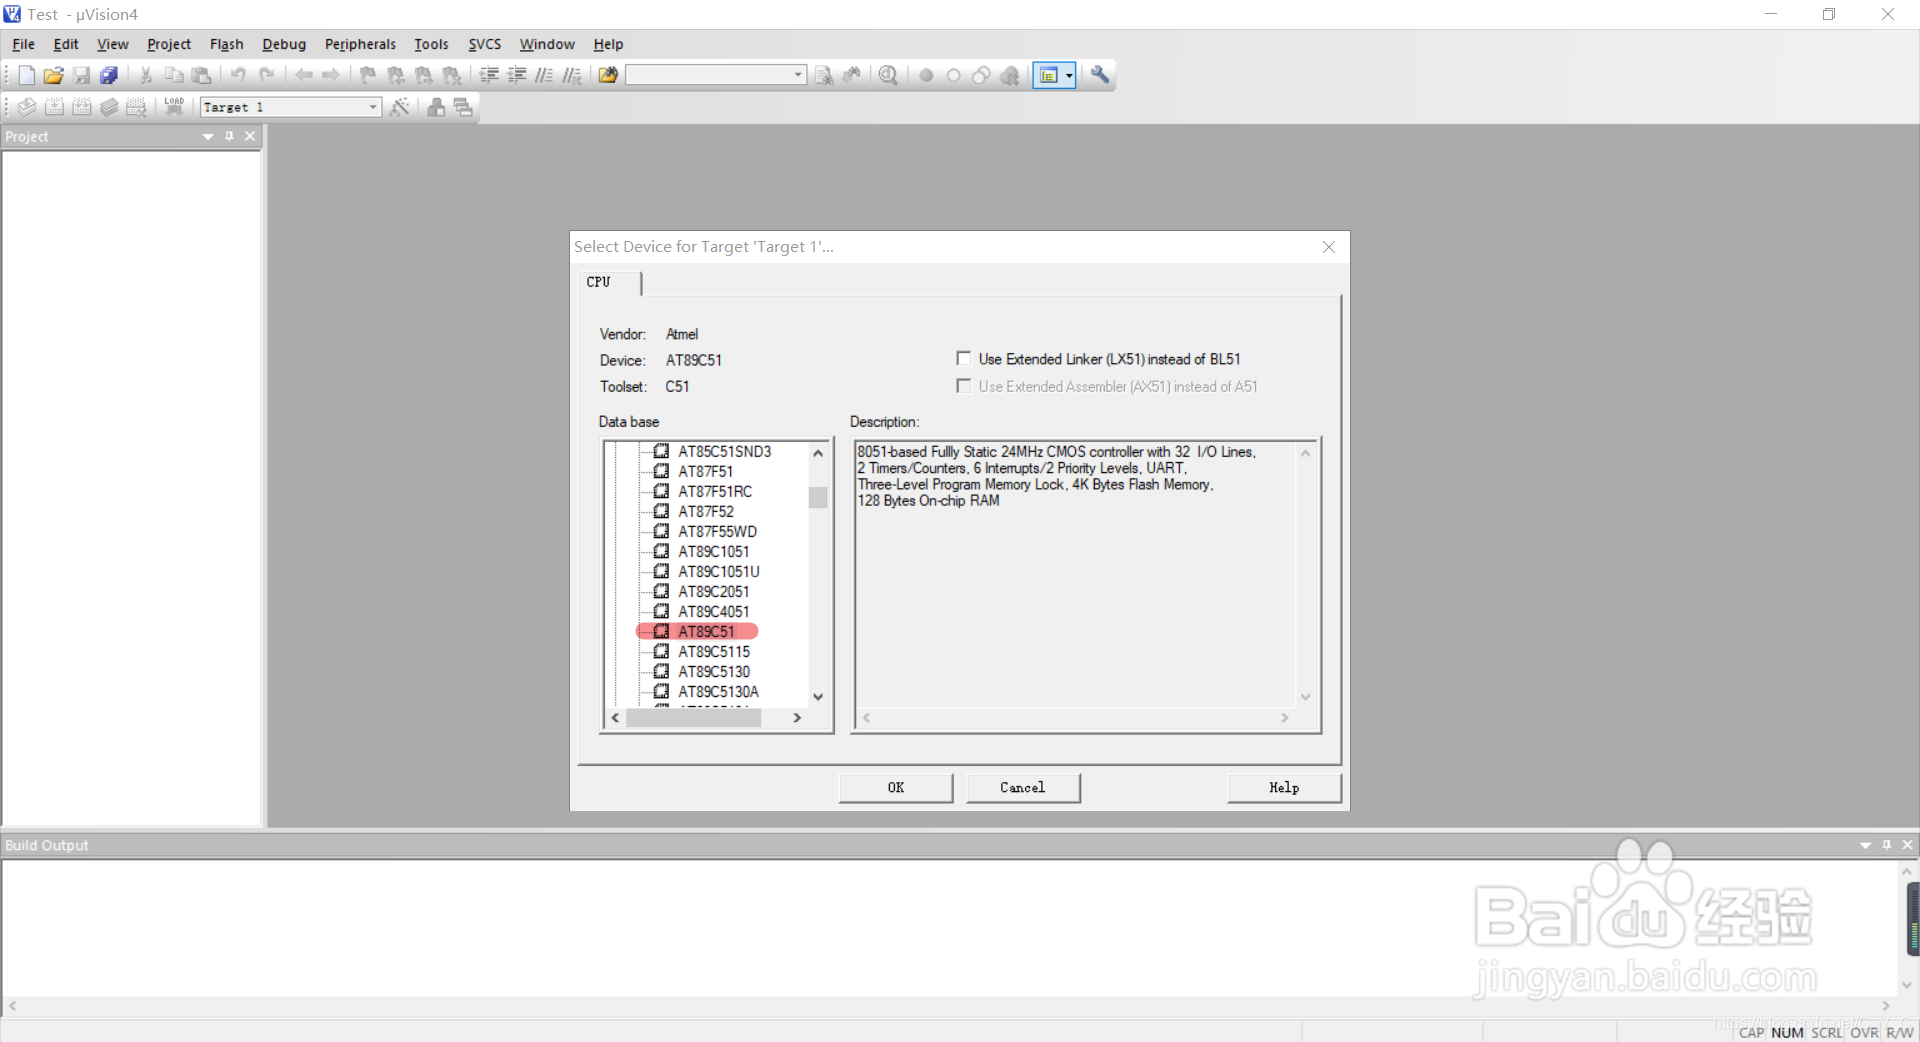Click the Cut scissors icon
The height and width of the screenshot is (1042, 1920).
click(x=146, y=75)
